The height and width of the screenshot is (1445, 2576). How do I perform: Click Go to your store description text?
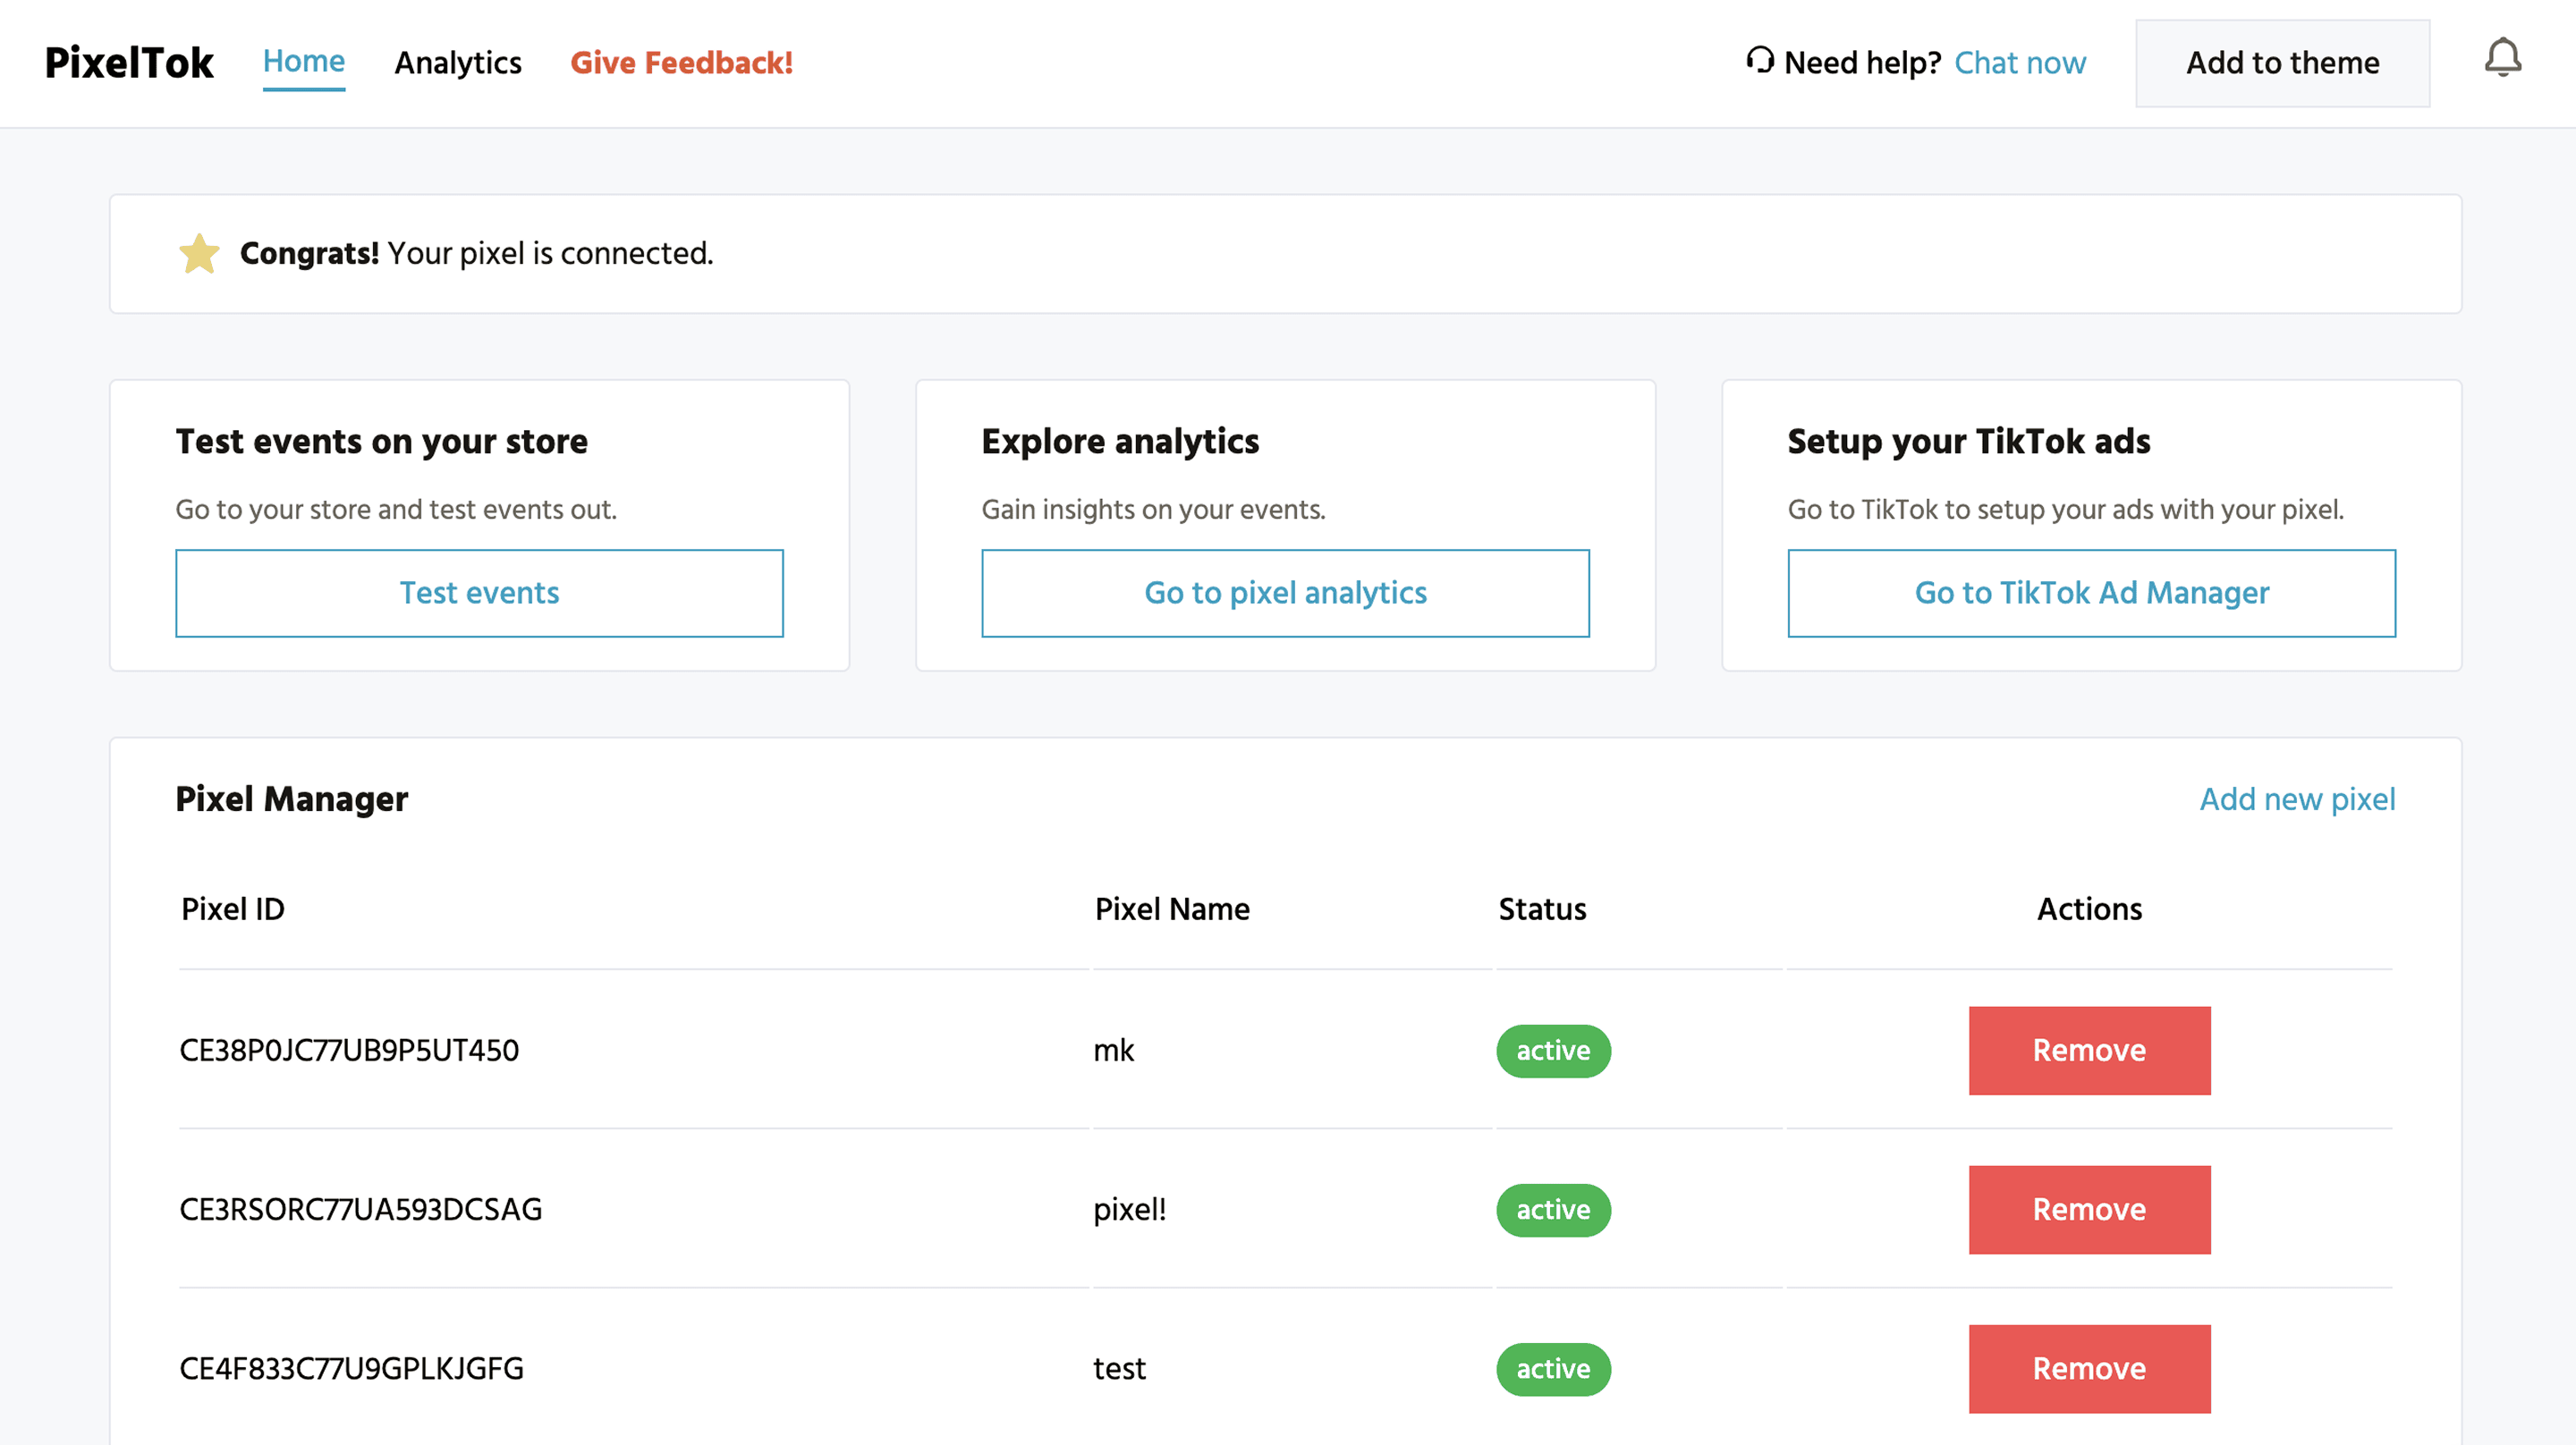(397, 509)
